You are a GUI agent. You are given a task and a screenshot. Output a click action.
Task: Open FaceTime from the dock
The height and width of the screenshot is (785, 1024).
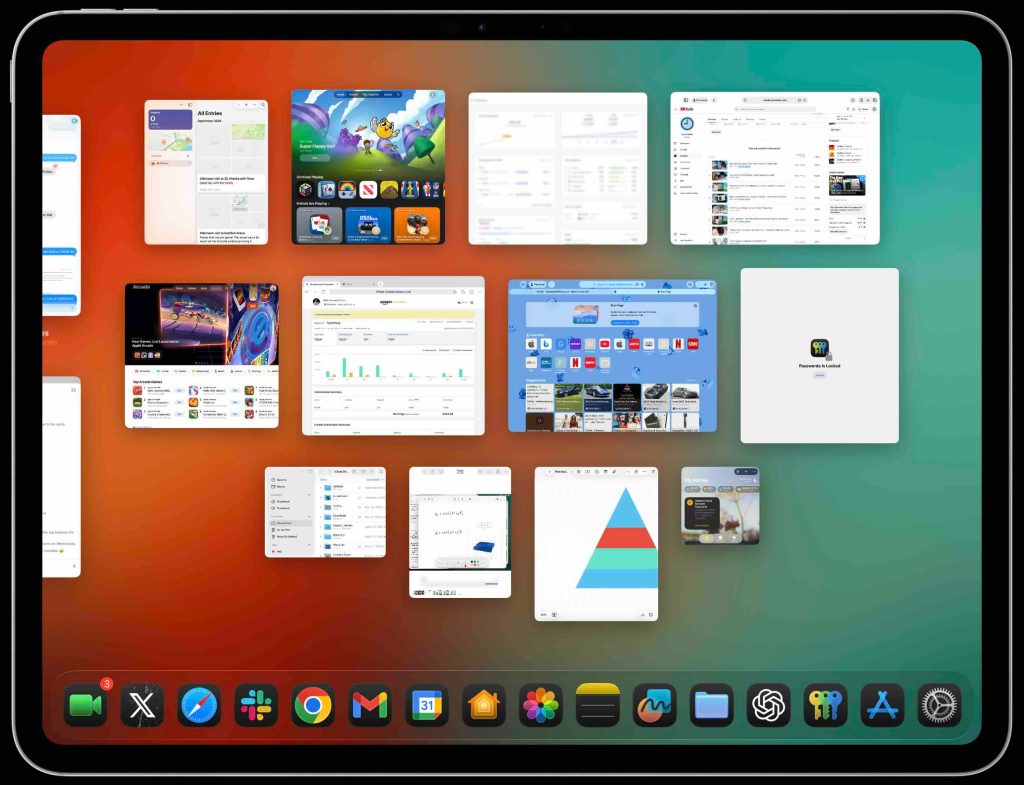(85, 706)
